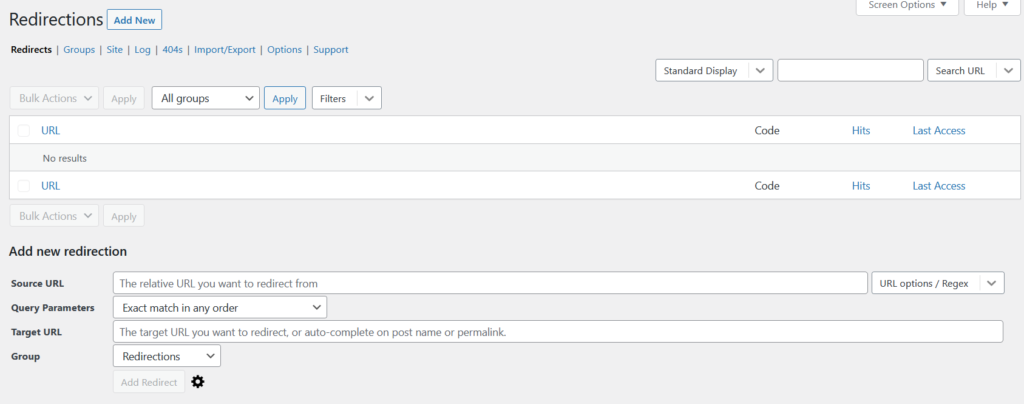Viewport: 1024px width, 404px height.
Task: Open the Options tab
Action: point(285,50)
